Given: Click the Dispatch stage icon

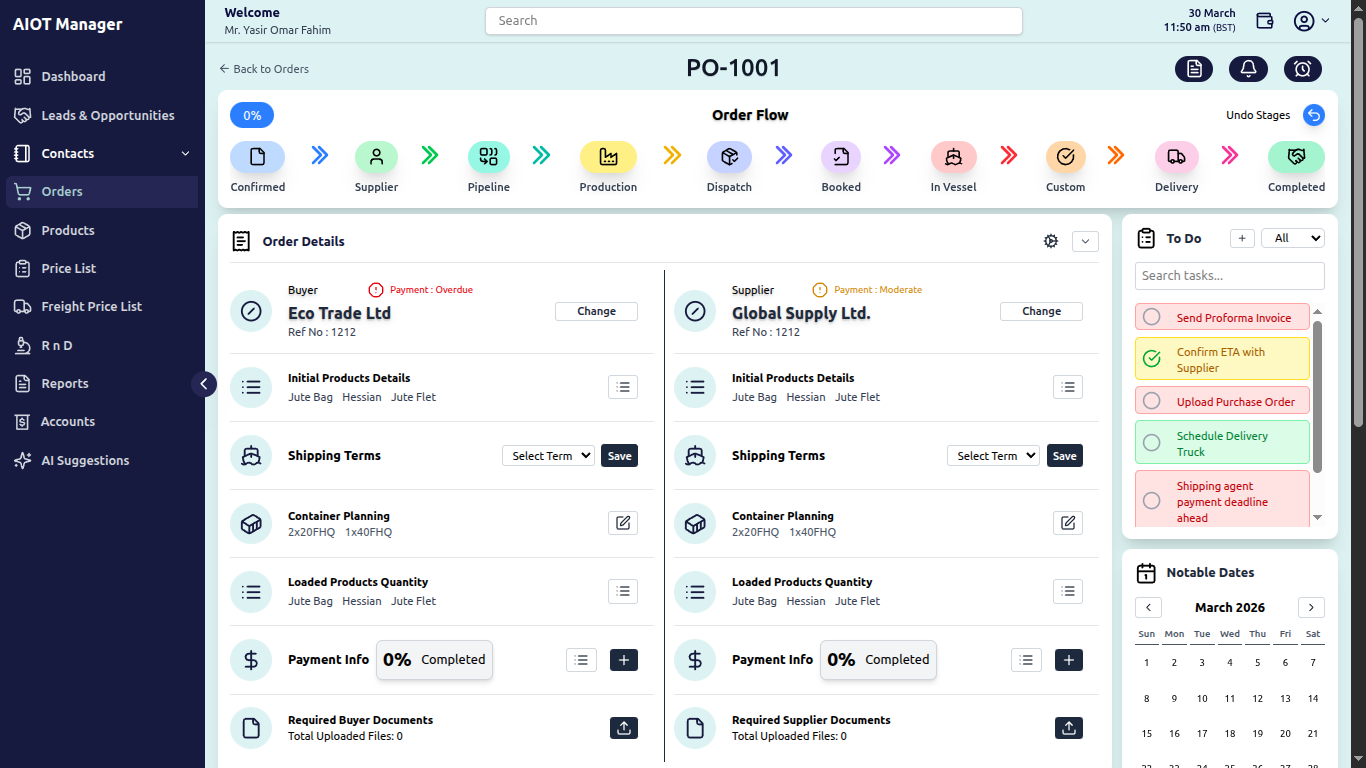Looking at the screenshot, I should (x=729, y=157).
